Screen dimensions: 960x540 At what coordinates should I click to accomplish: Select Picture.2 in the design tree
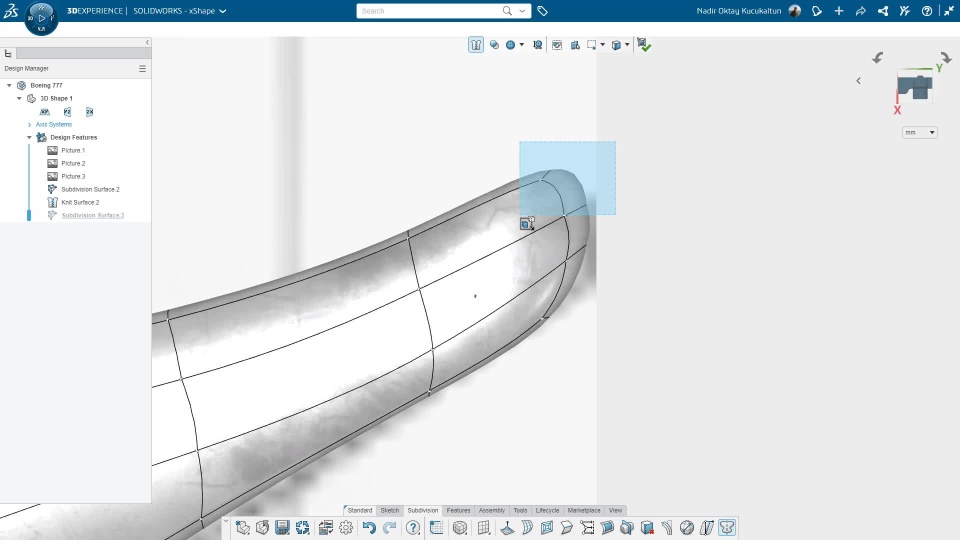tap(73, 163)
